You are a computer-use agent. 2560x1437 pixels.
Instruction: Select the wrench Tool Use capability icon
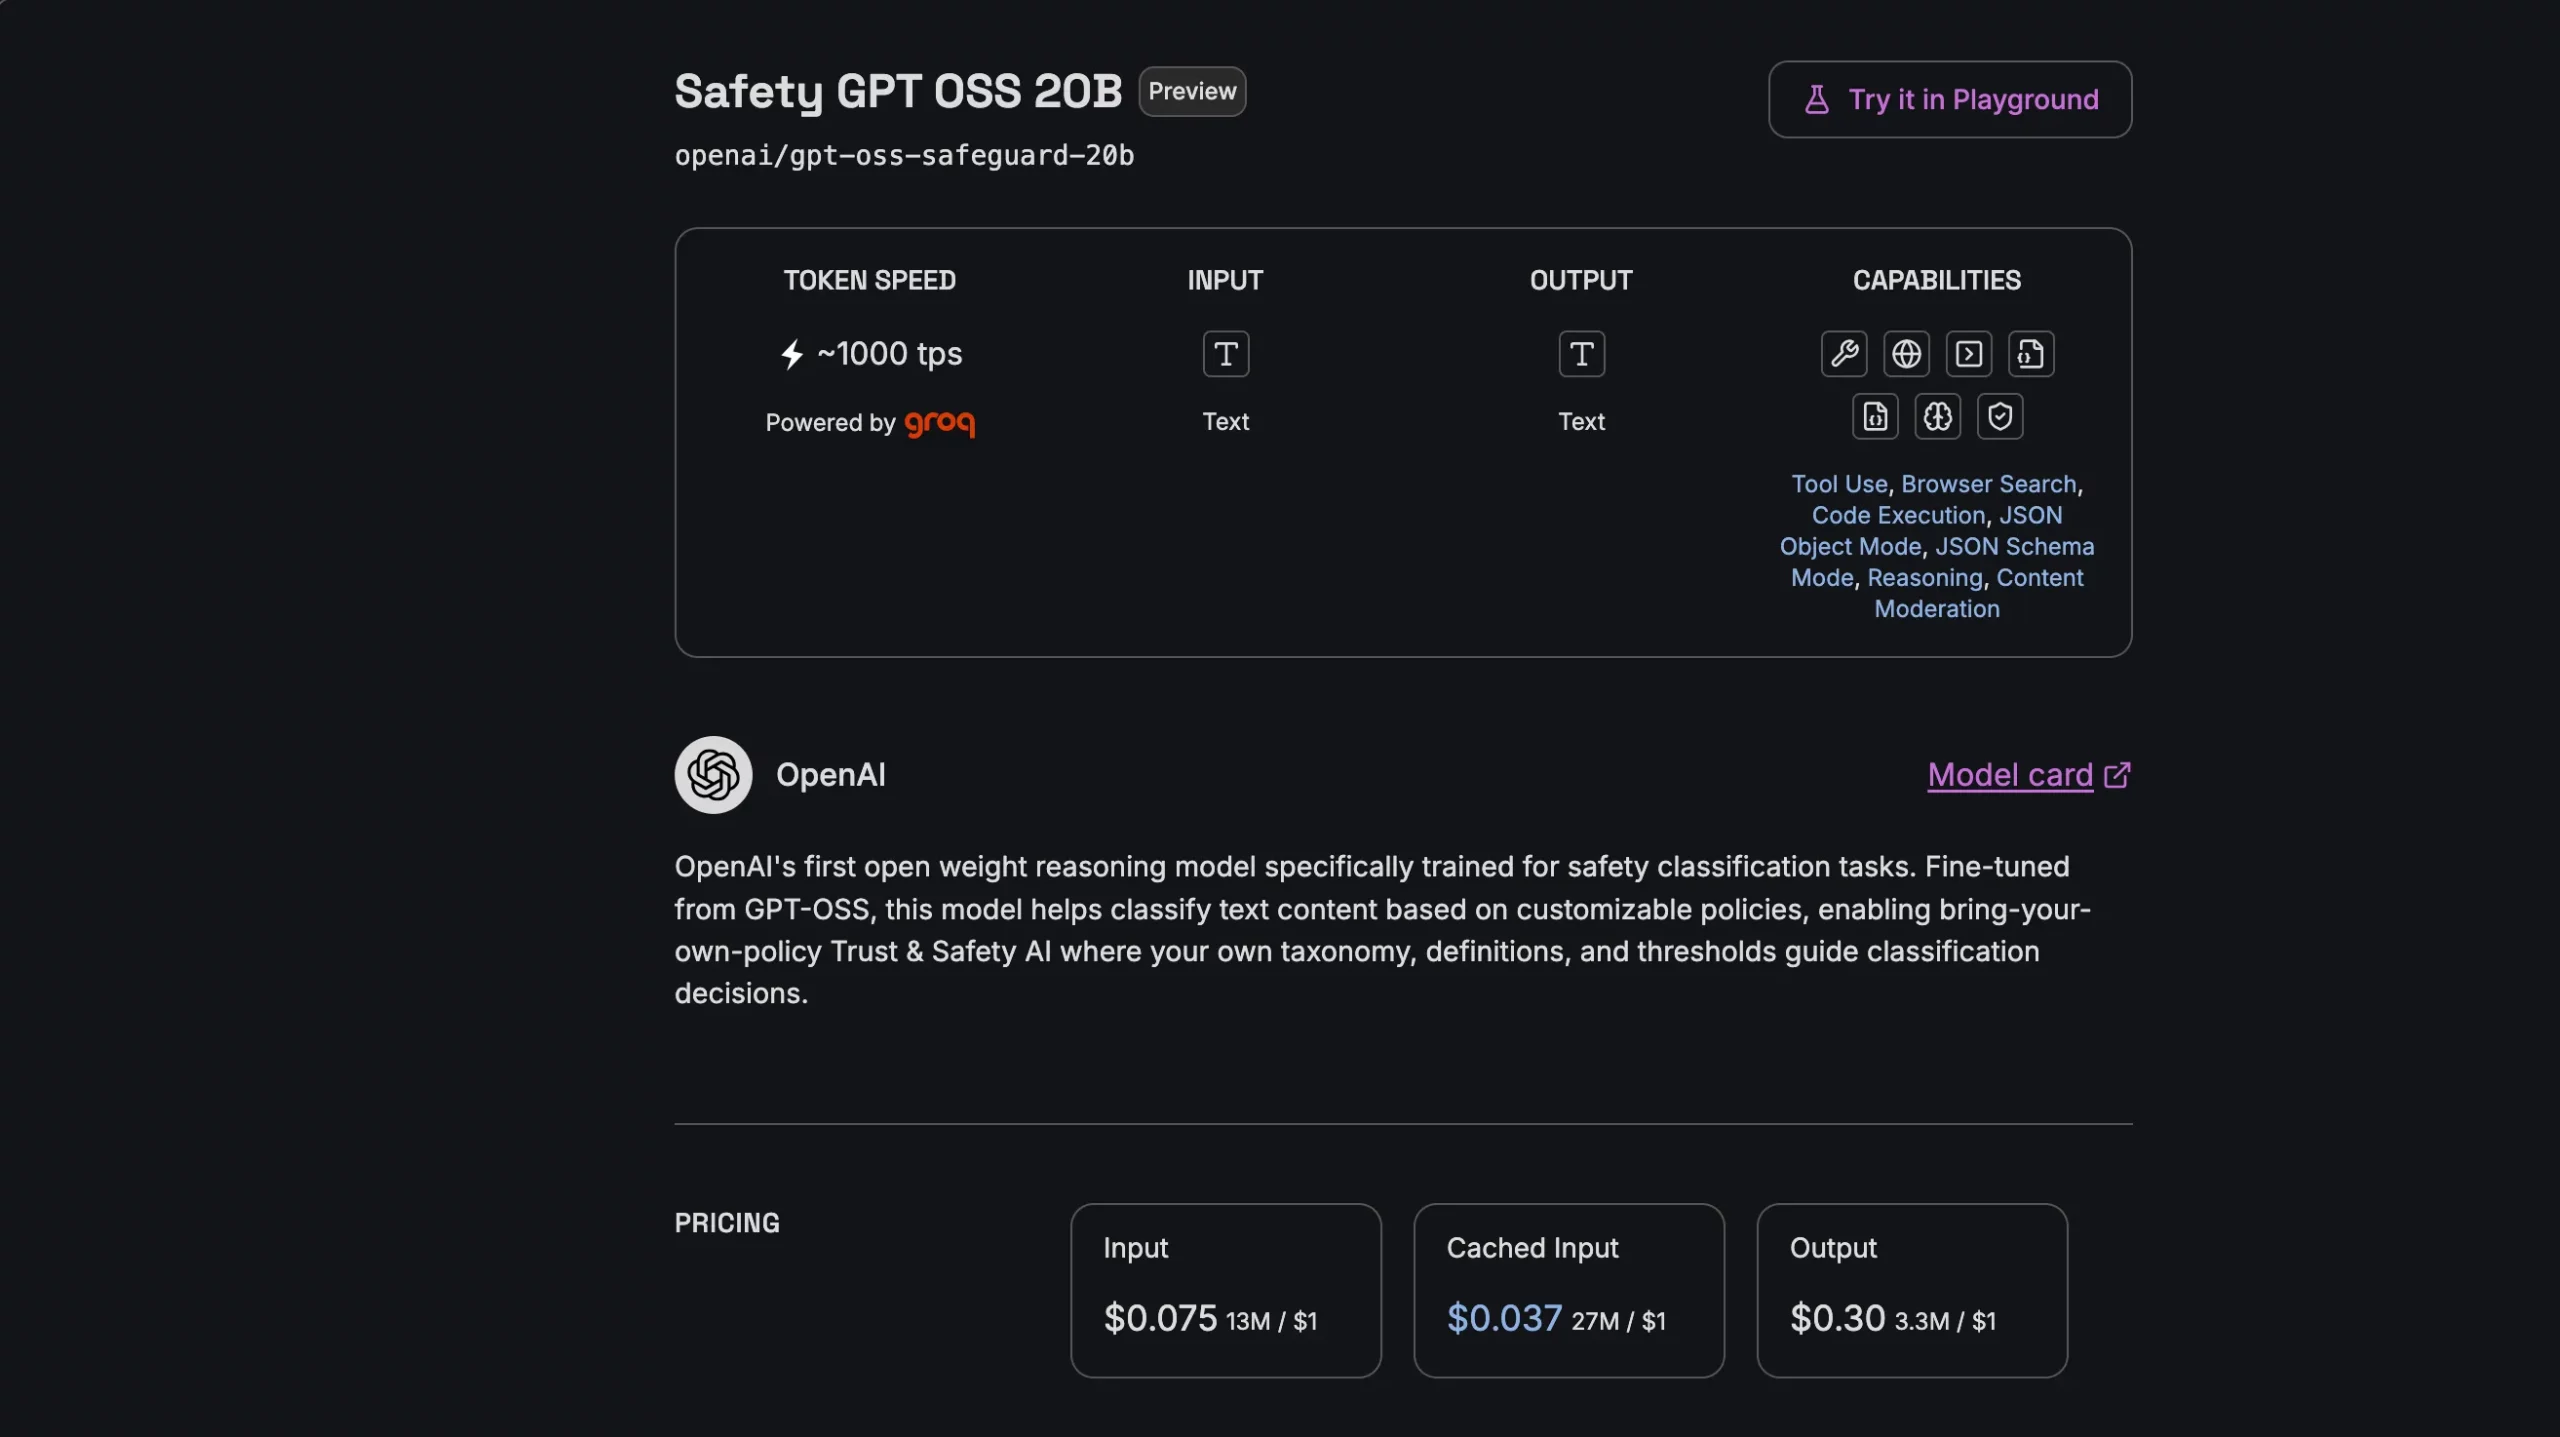(x=1844, y=353)
